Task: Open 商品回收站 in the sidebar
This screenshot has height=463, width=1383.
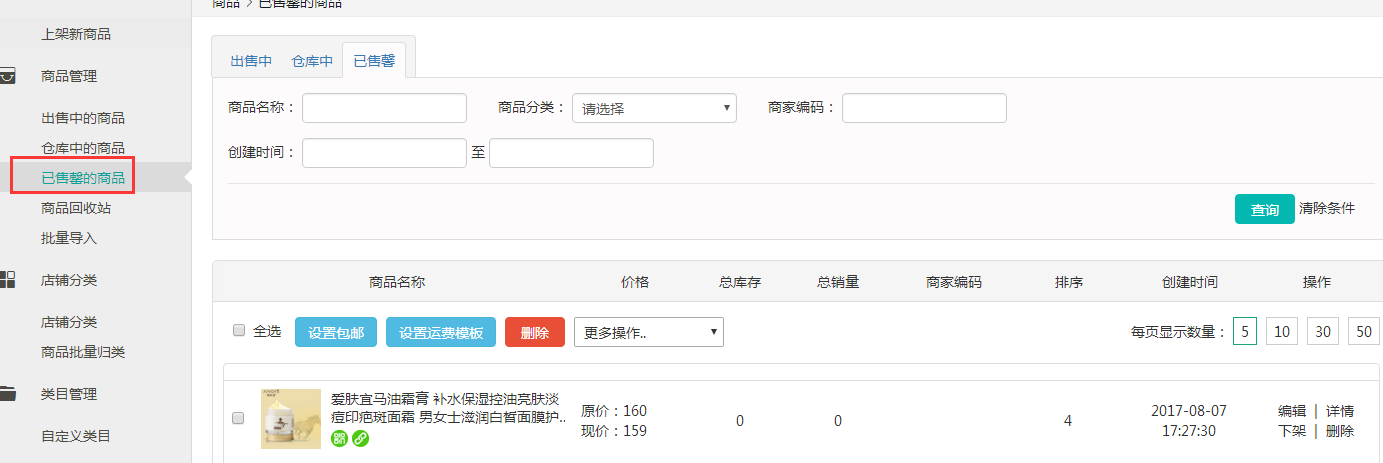Action: pos(76,208)
